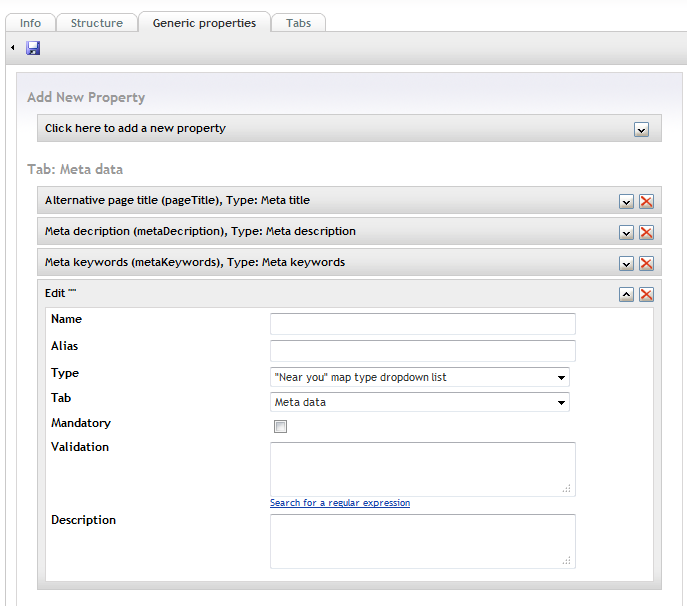Collapse the Edit property panel
This screenshot has height=606, width=687.
[x=626, y=294]
